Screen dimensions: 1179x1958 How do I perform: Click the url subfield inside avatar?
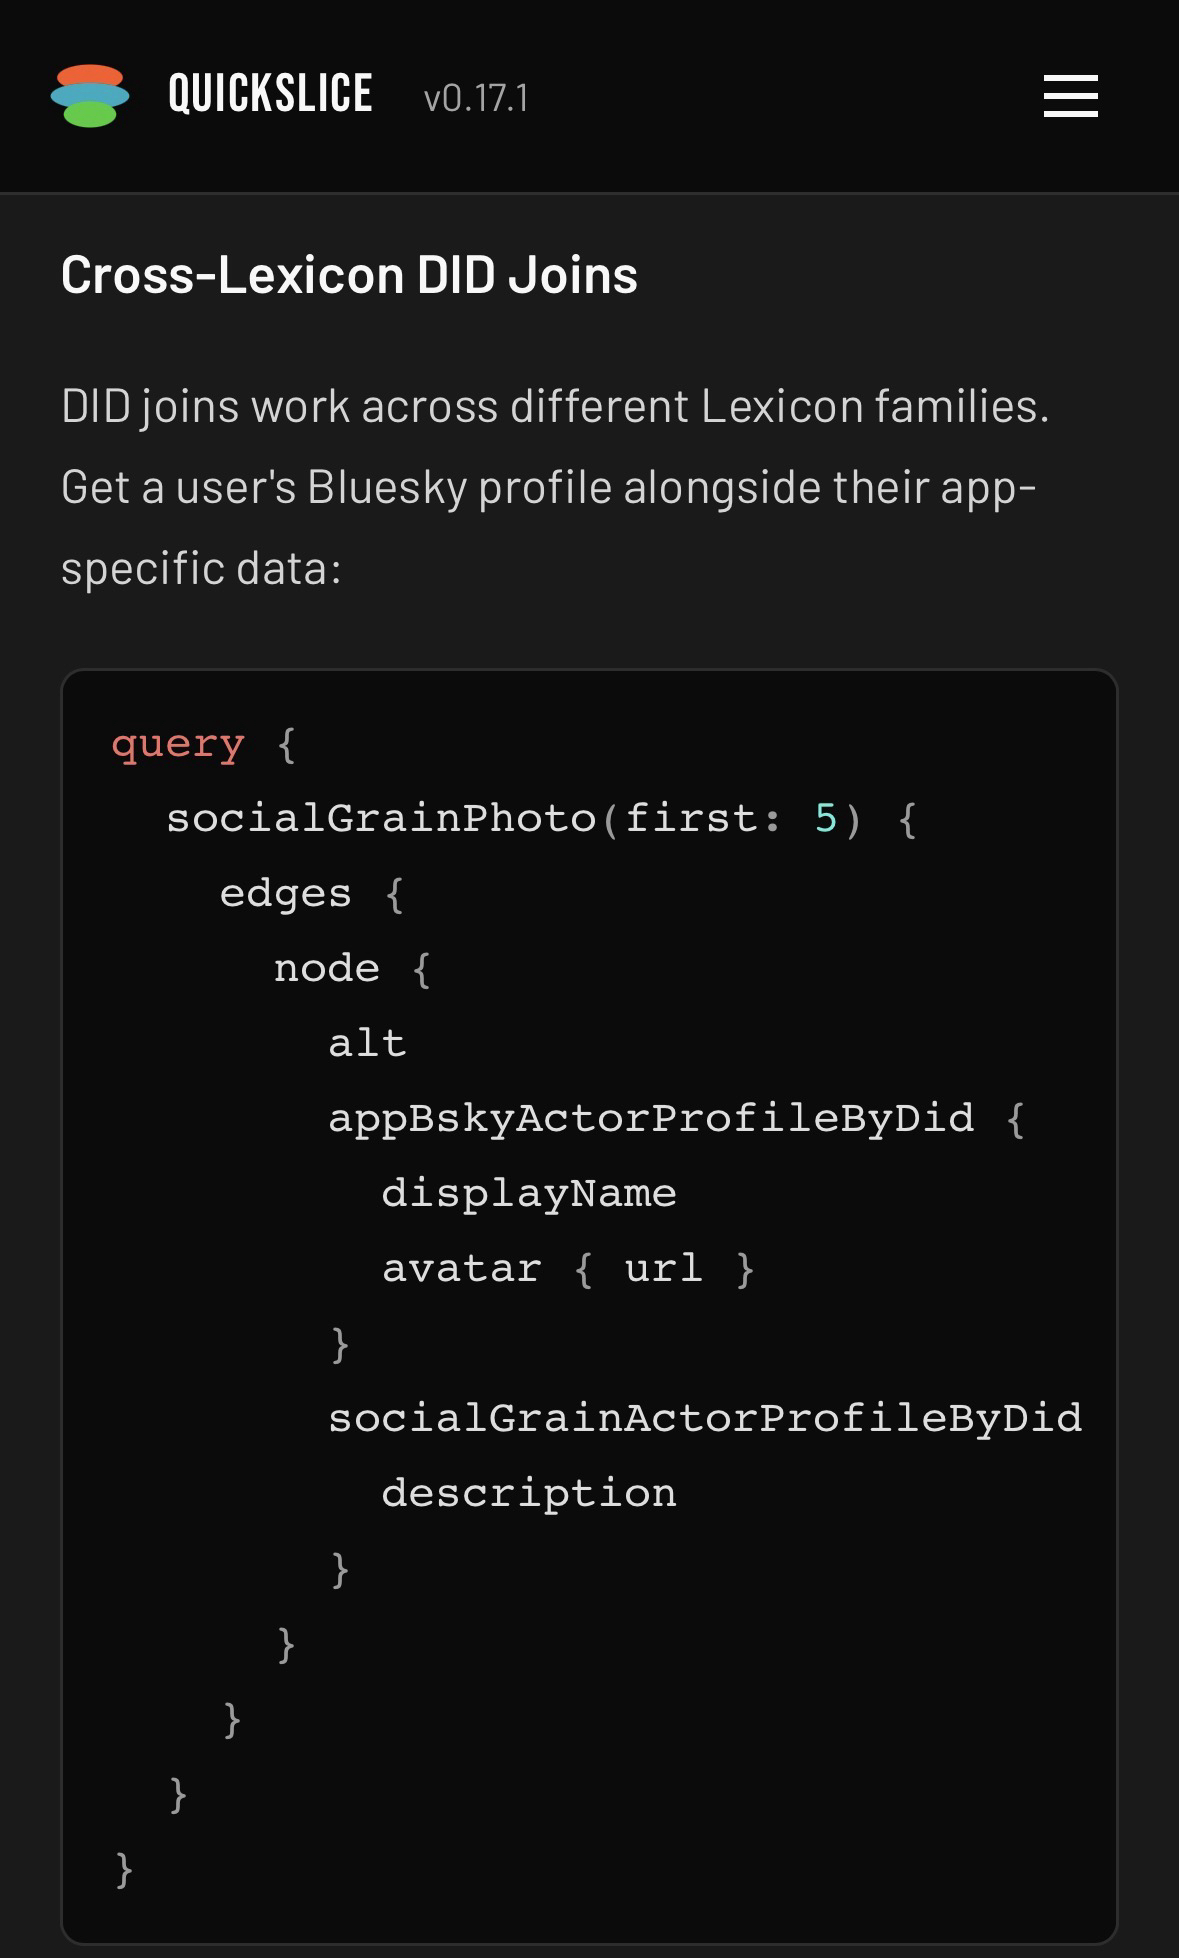[663, 1269]
